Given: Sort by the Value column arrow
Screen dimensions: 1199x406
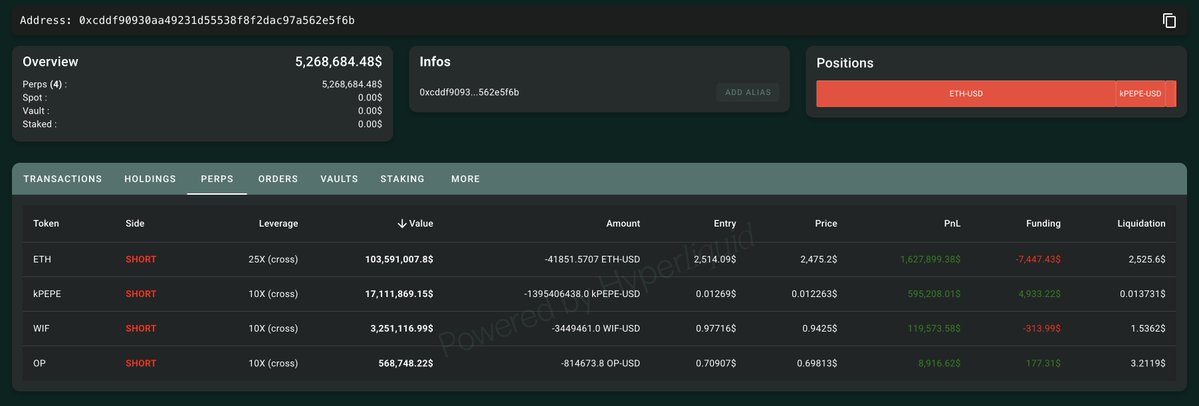Looking at the screenshot, I should click(402, 224).
